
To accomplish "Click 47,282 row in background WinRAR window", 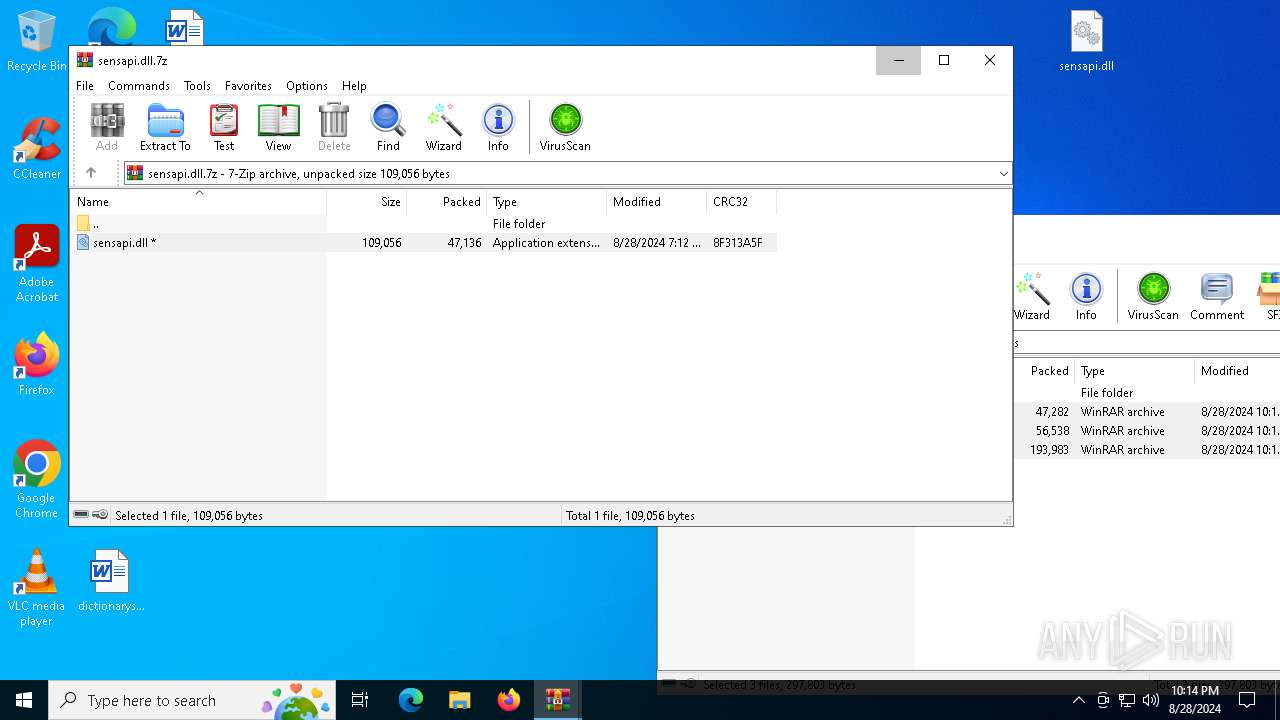I will pos(1146,412).
